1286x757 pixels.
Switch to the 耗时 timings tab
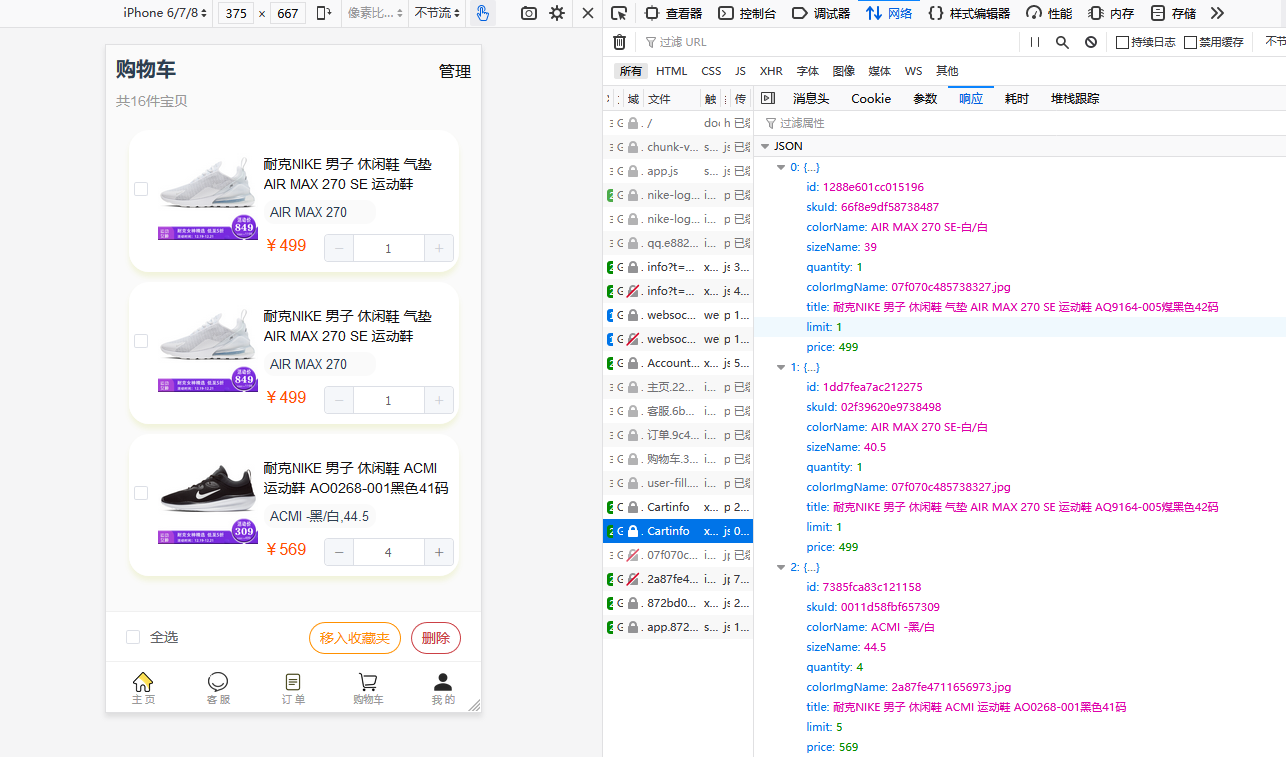pos(1016,98)
